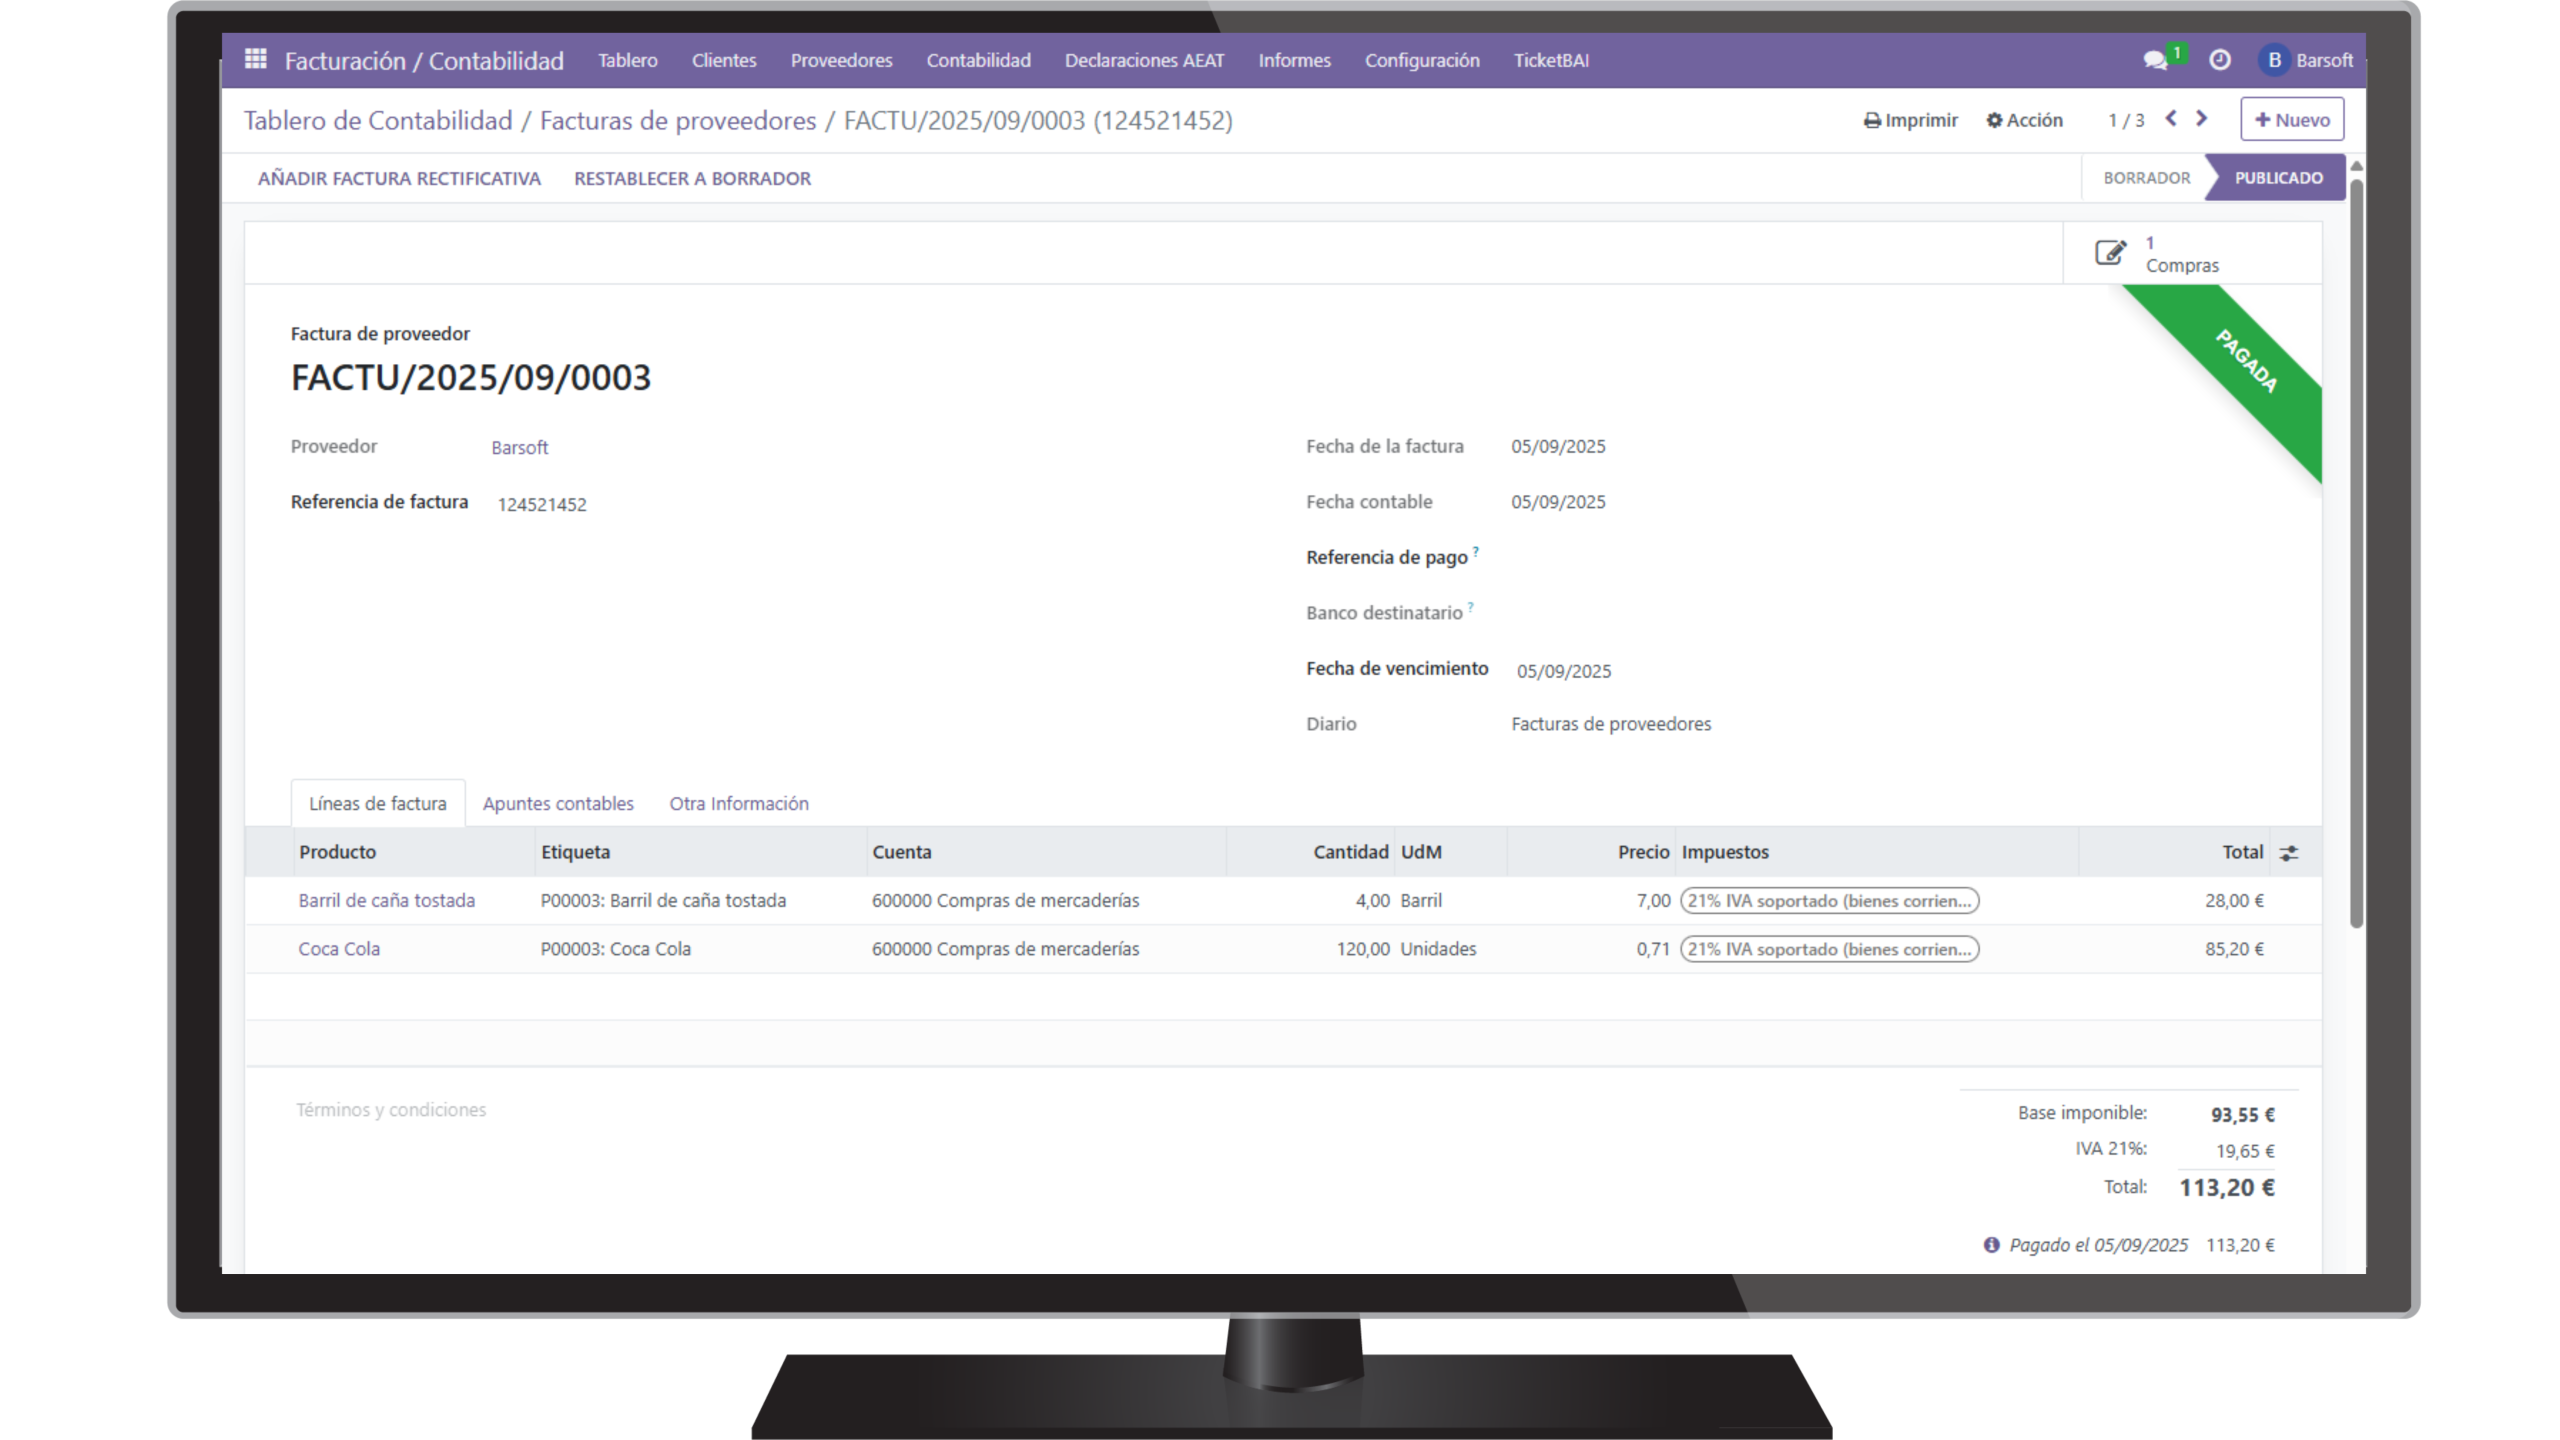The image size is (2560, 1440).
Task: Click Añadir Factura Rectificativa button
Action: (x=399, y=178)
